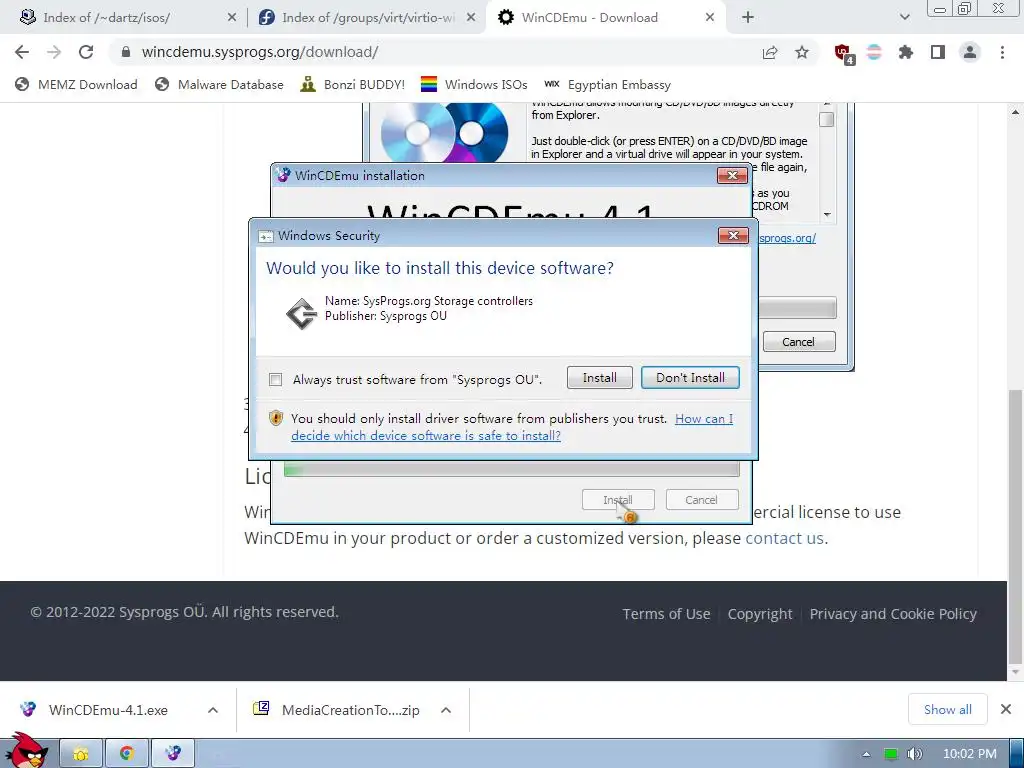1024x768 pixels.
Task: Expand MediaCreationTo zip download options chevron
Action: [x=446, y=710]
